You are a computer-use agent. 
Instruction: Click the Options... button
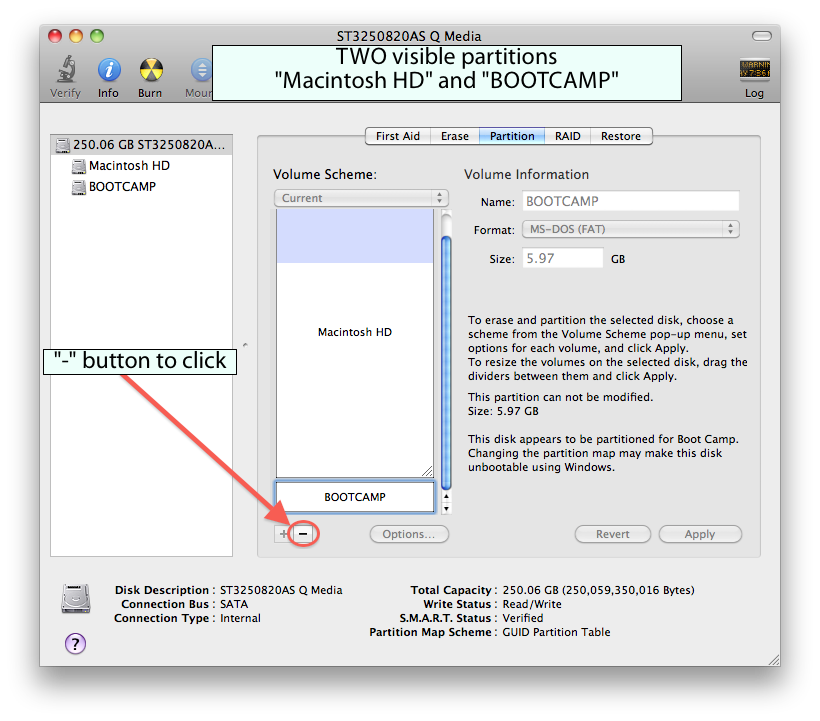coord(409,534)
